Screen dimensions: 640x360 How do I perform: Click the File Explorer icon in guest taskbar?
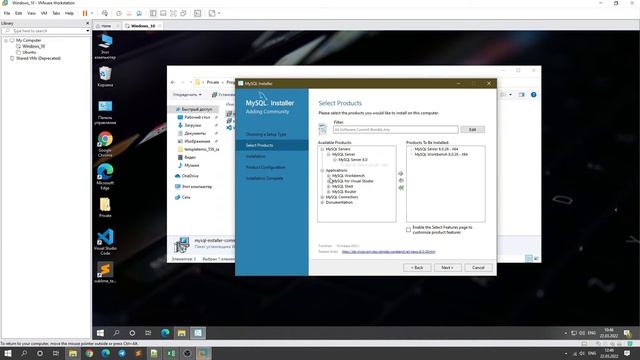(182, 333)
